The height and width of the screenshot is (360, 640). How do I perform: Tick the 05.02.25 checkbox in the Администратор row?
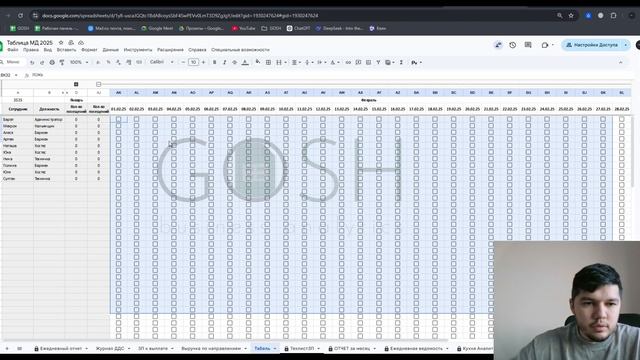193,120
